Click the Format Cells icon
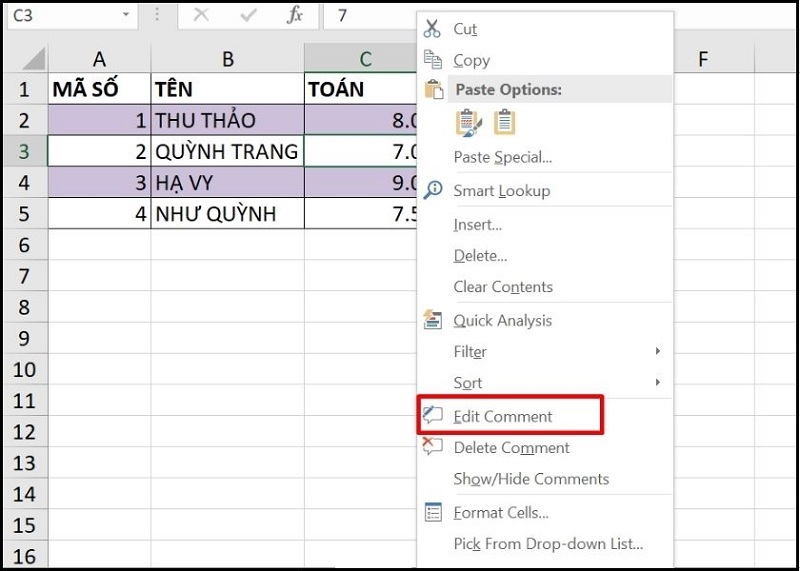 [433, 512]
